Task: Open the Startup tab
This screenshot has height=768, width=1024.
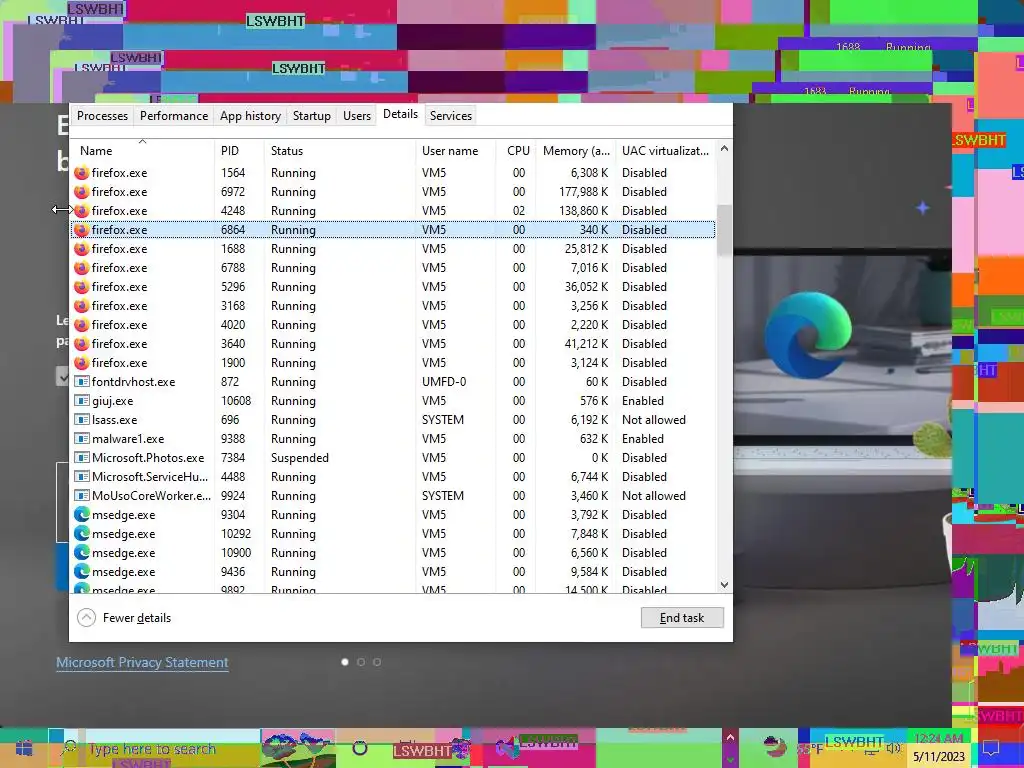Action: click(312, 116)
